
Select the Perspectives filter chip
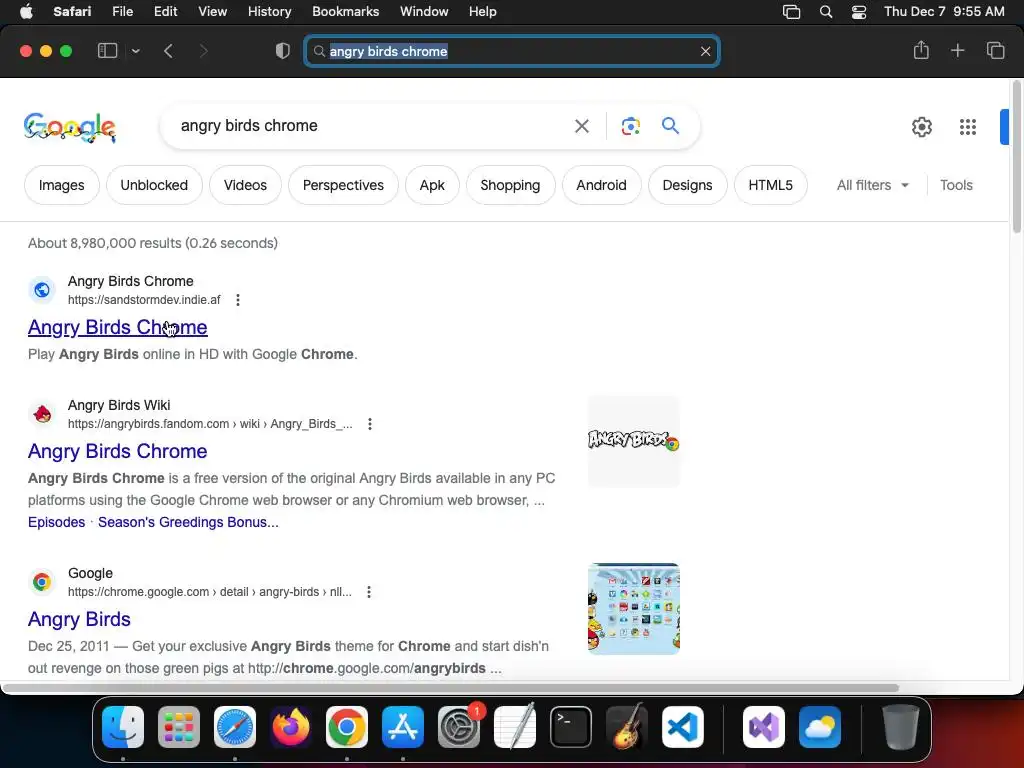343,185
